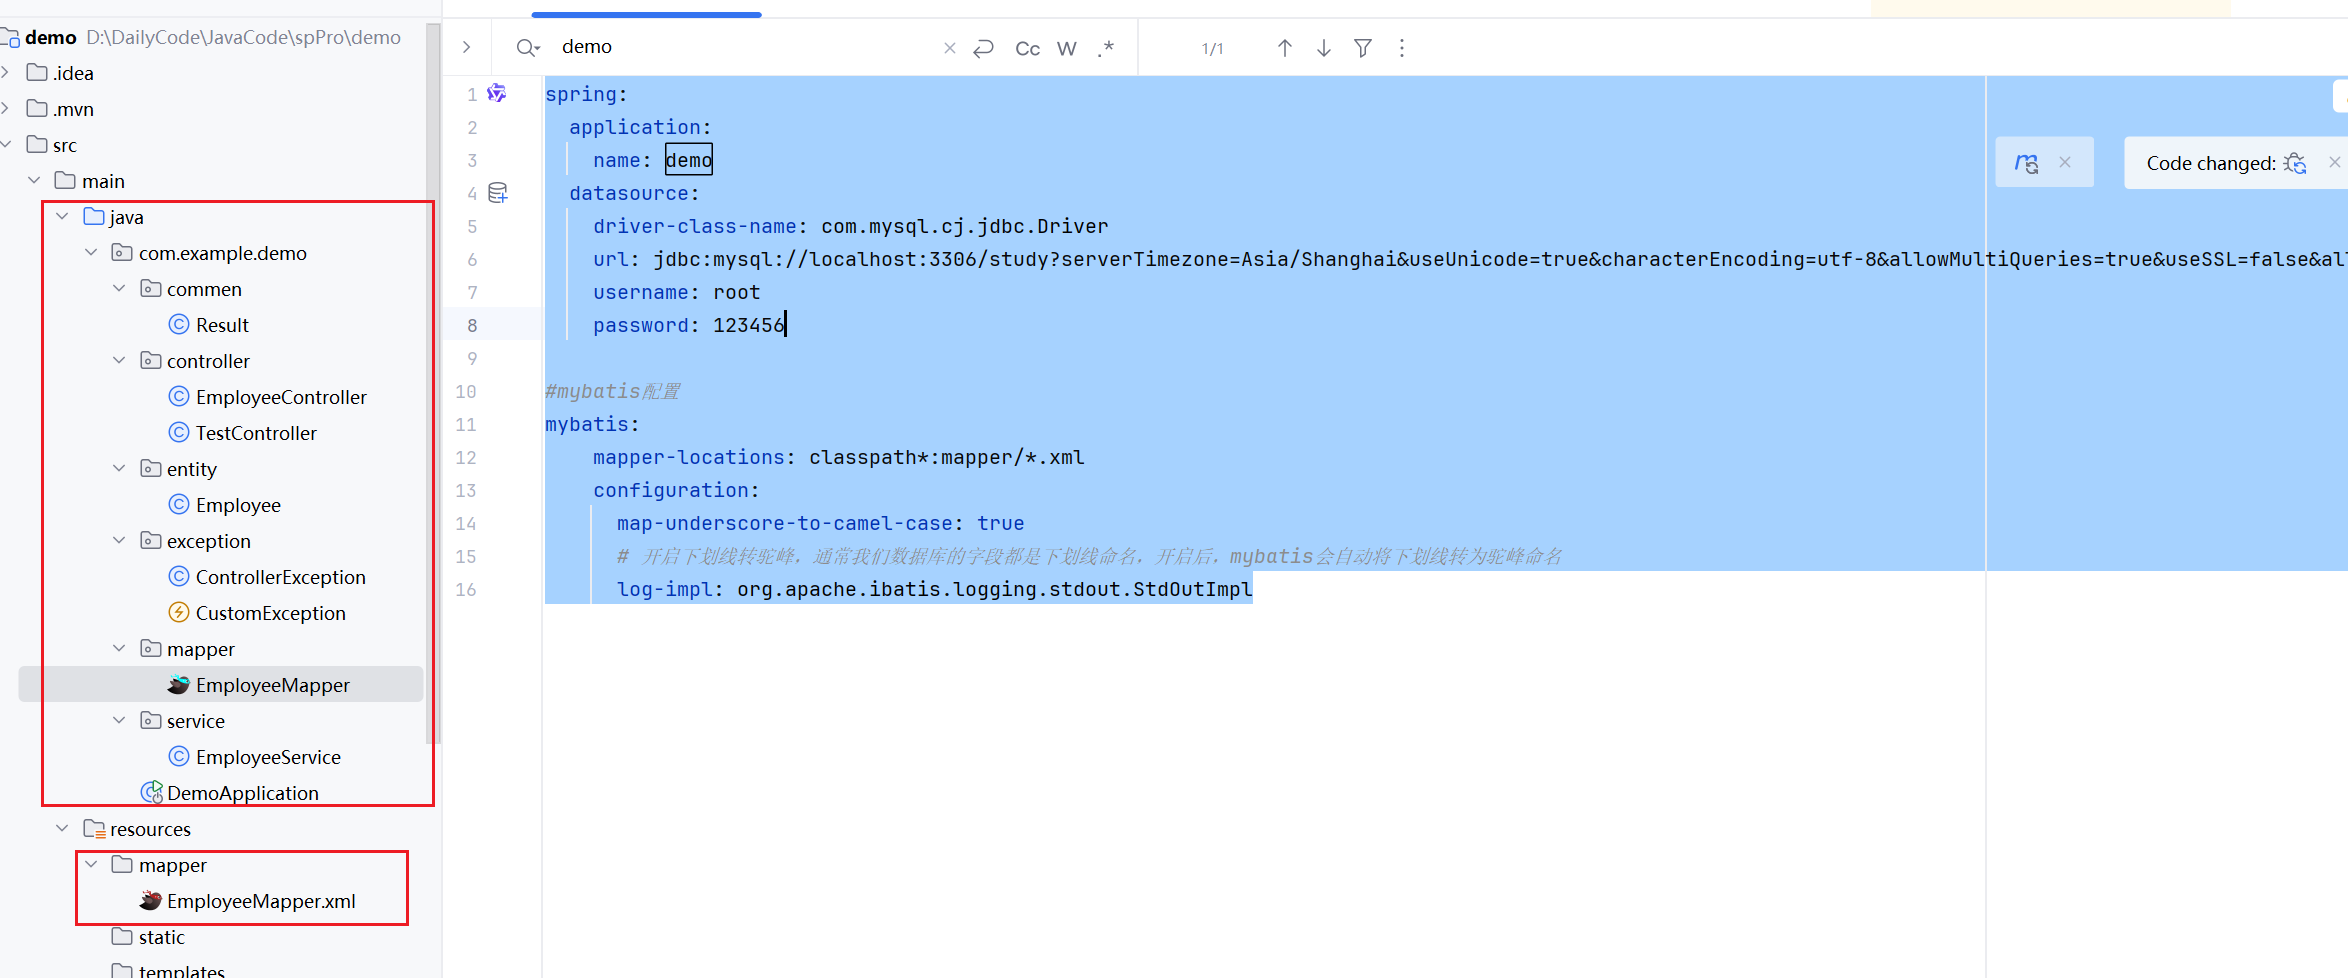Collapse the commen package
This screenshot has width=2348, height=978.
[119, 288]
